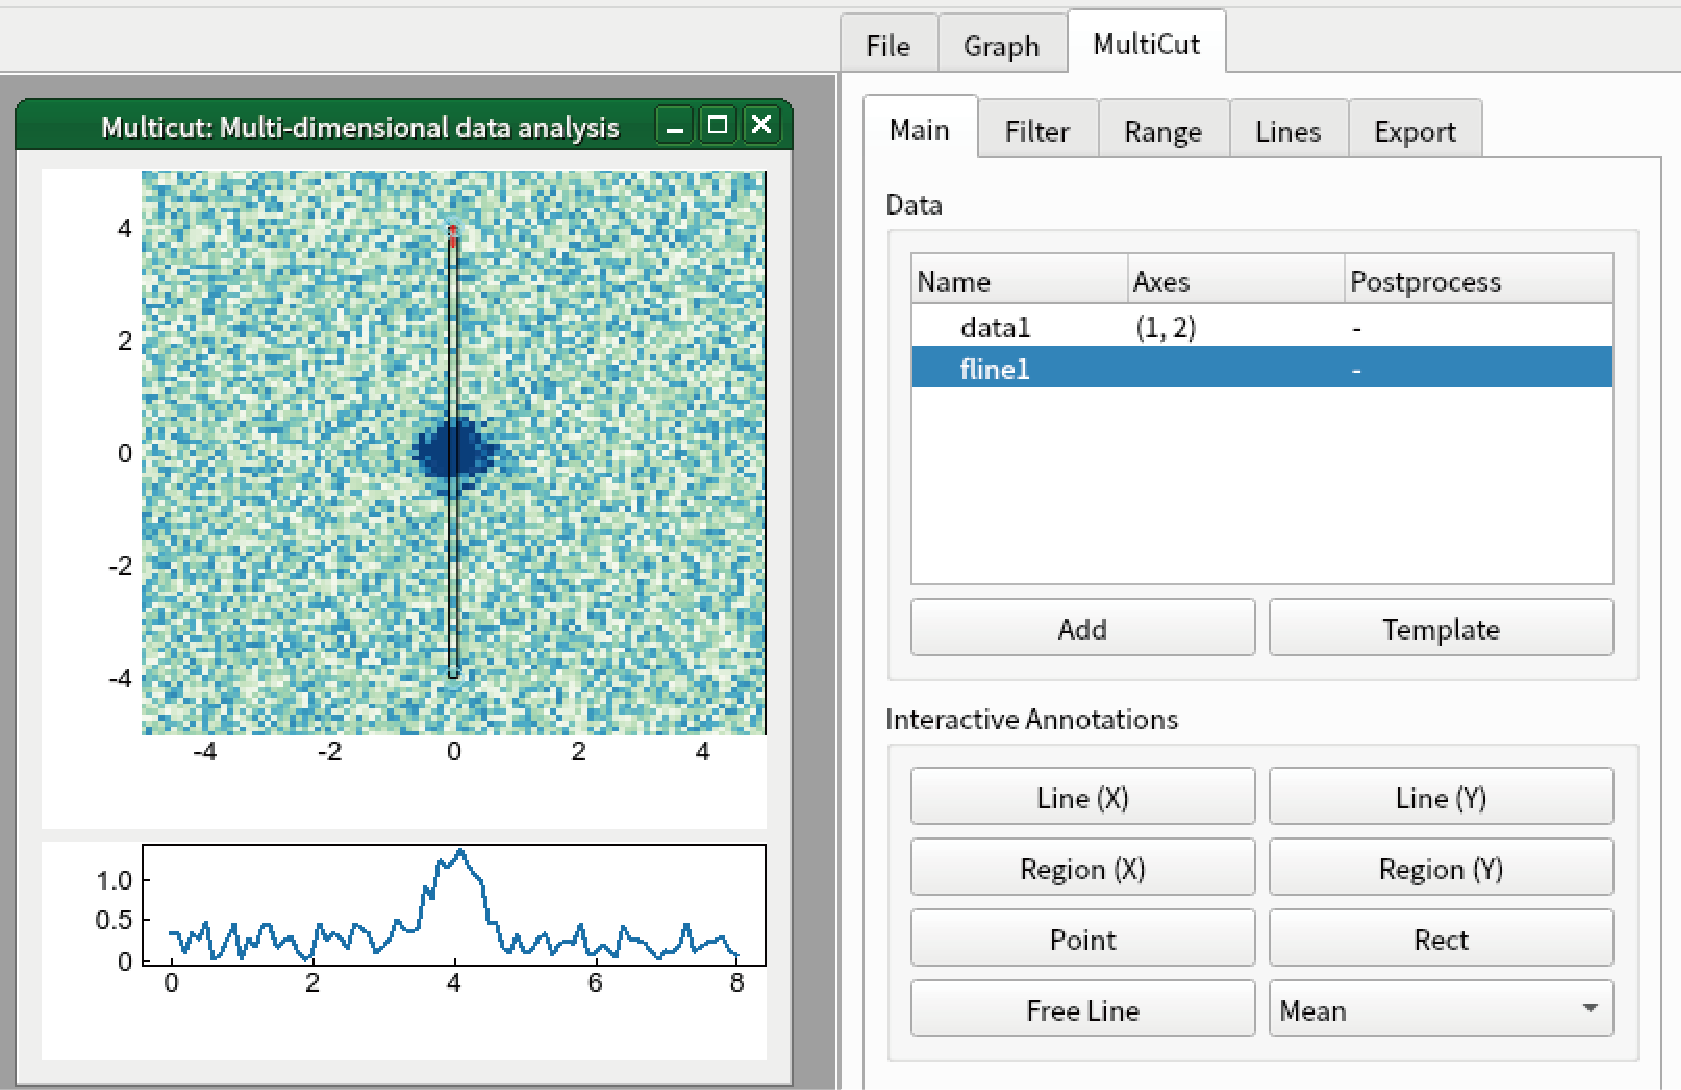Add a Line (Y) annotation

(x=1441, y=797)
